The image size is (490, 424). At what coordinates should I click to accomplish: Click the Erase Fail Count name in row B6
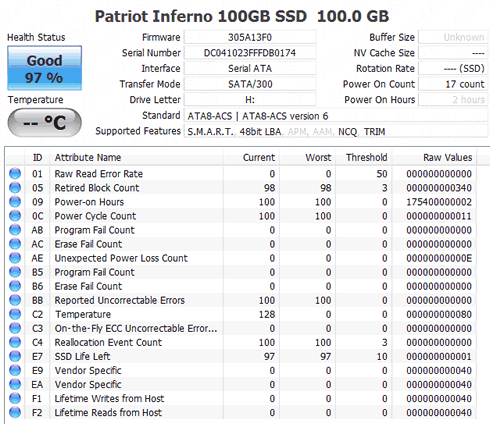88,286
